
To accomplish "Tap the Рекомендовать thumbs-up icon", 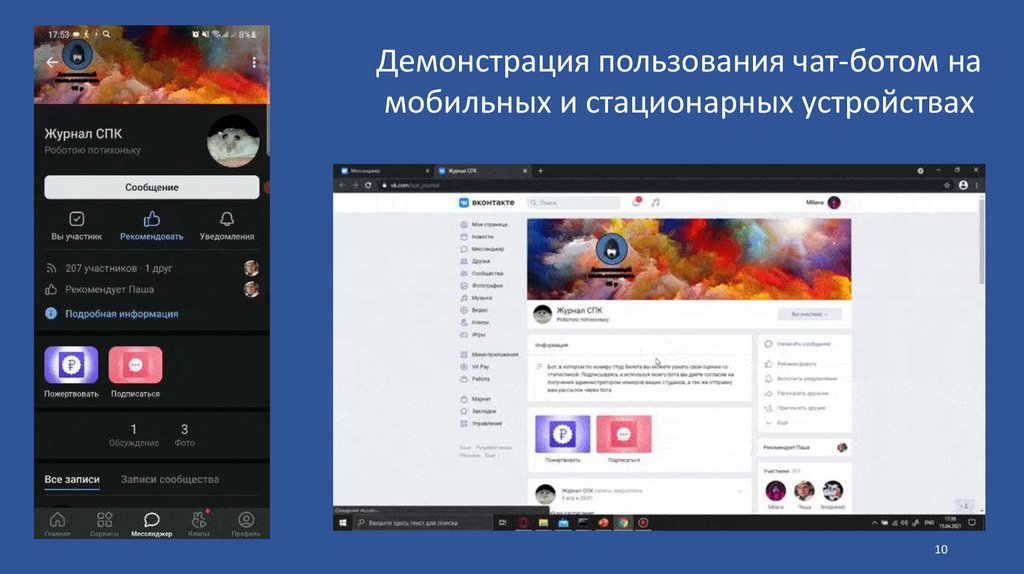I will coord(152,219).
